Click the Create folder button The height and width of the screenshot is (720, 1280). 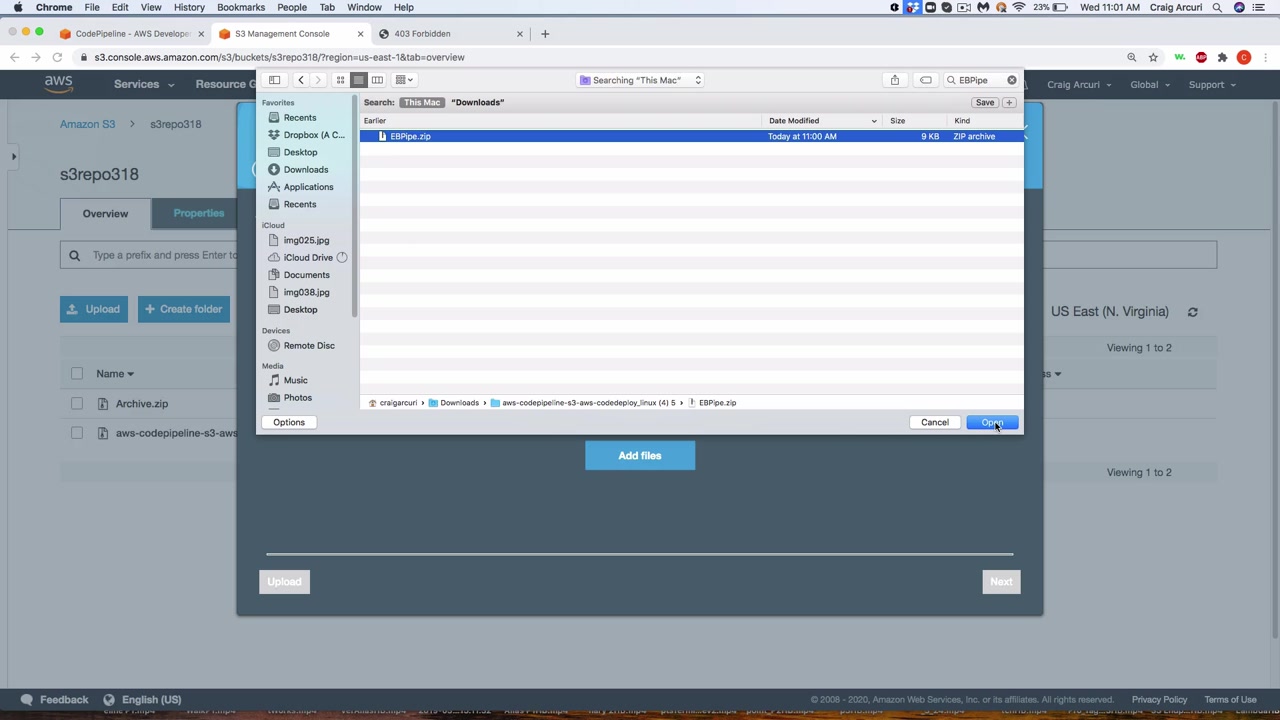(184, 309)
